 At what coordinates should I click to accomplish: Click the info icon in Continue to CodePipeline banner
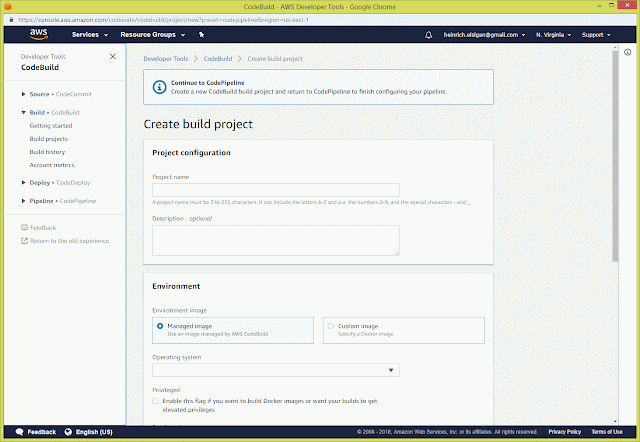[159, 87]
